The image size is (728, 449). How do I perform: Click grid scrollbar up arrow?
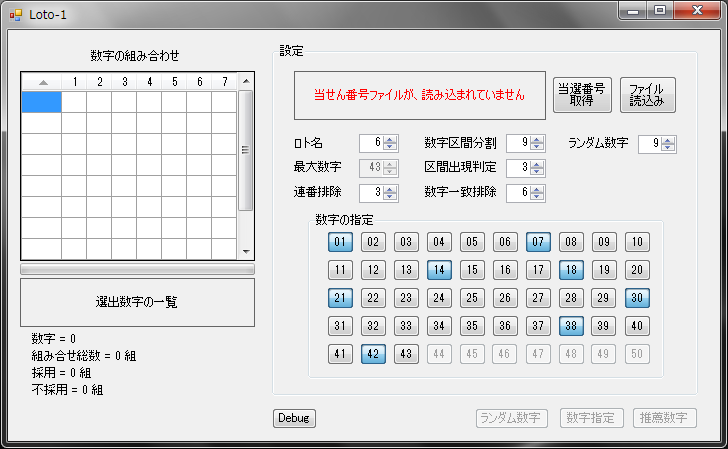point(246,81)
